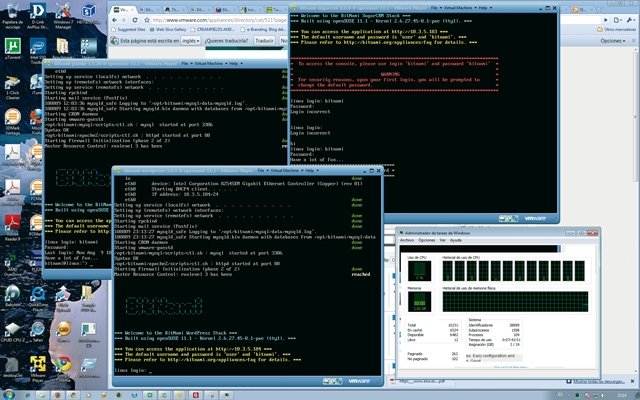This screenshot has width=640, height=400.
Task: Open the desktop.ini file icon
Action: coord(13,367)
